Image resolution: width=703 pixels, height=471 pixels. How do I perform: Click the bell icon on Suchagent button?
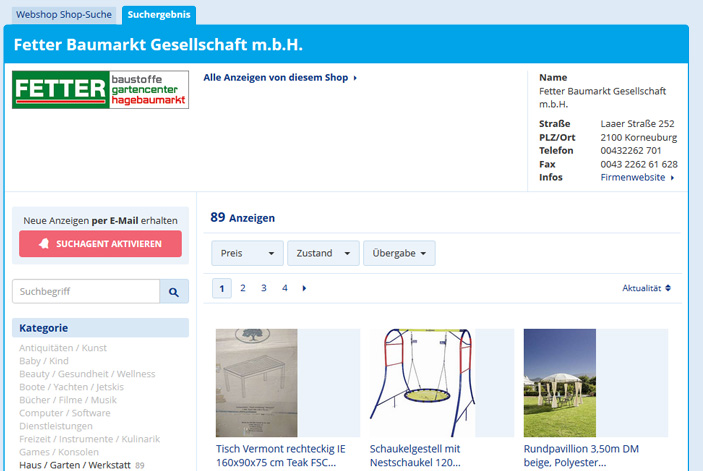tap(44, 244)
